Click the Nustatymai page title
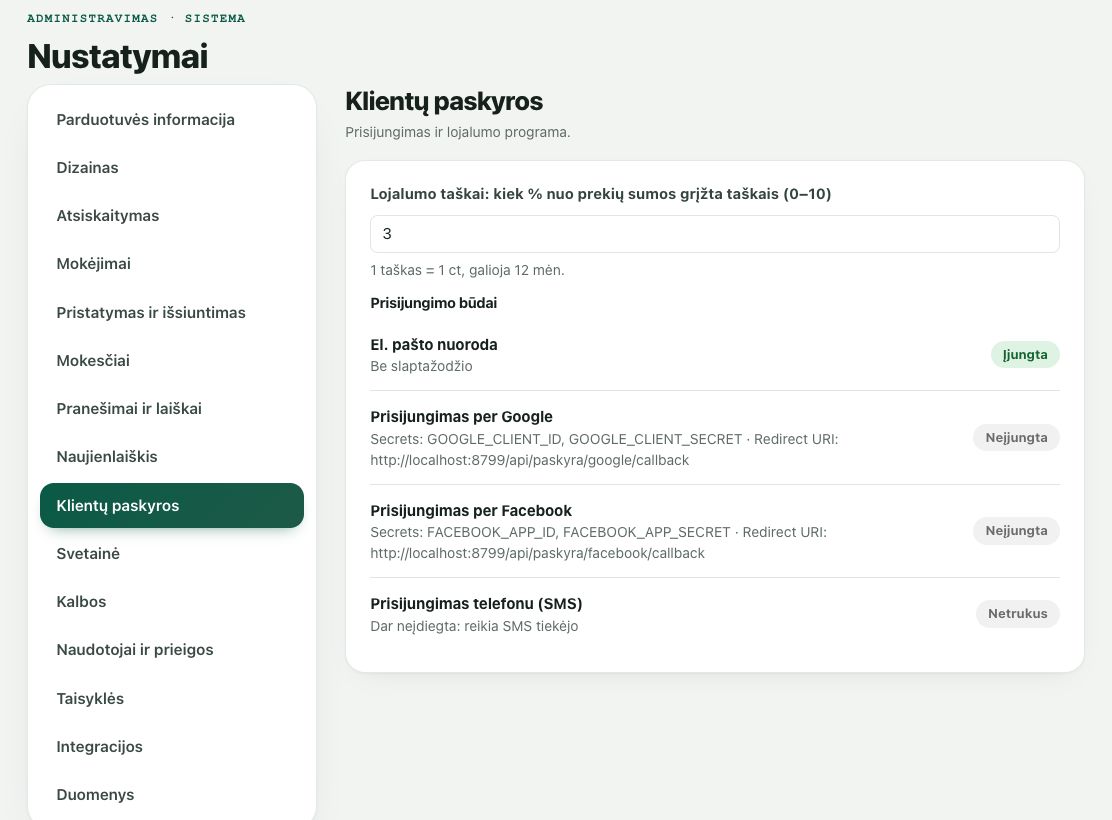 click(x=118, y=56)
